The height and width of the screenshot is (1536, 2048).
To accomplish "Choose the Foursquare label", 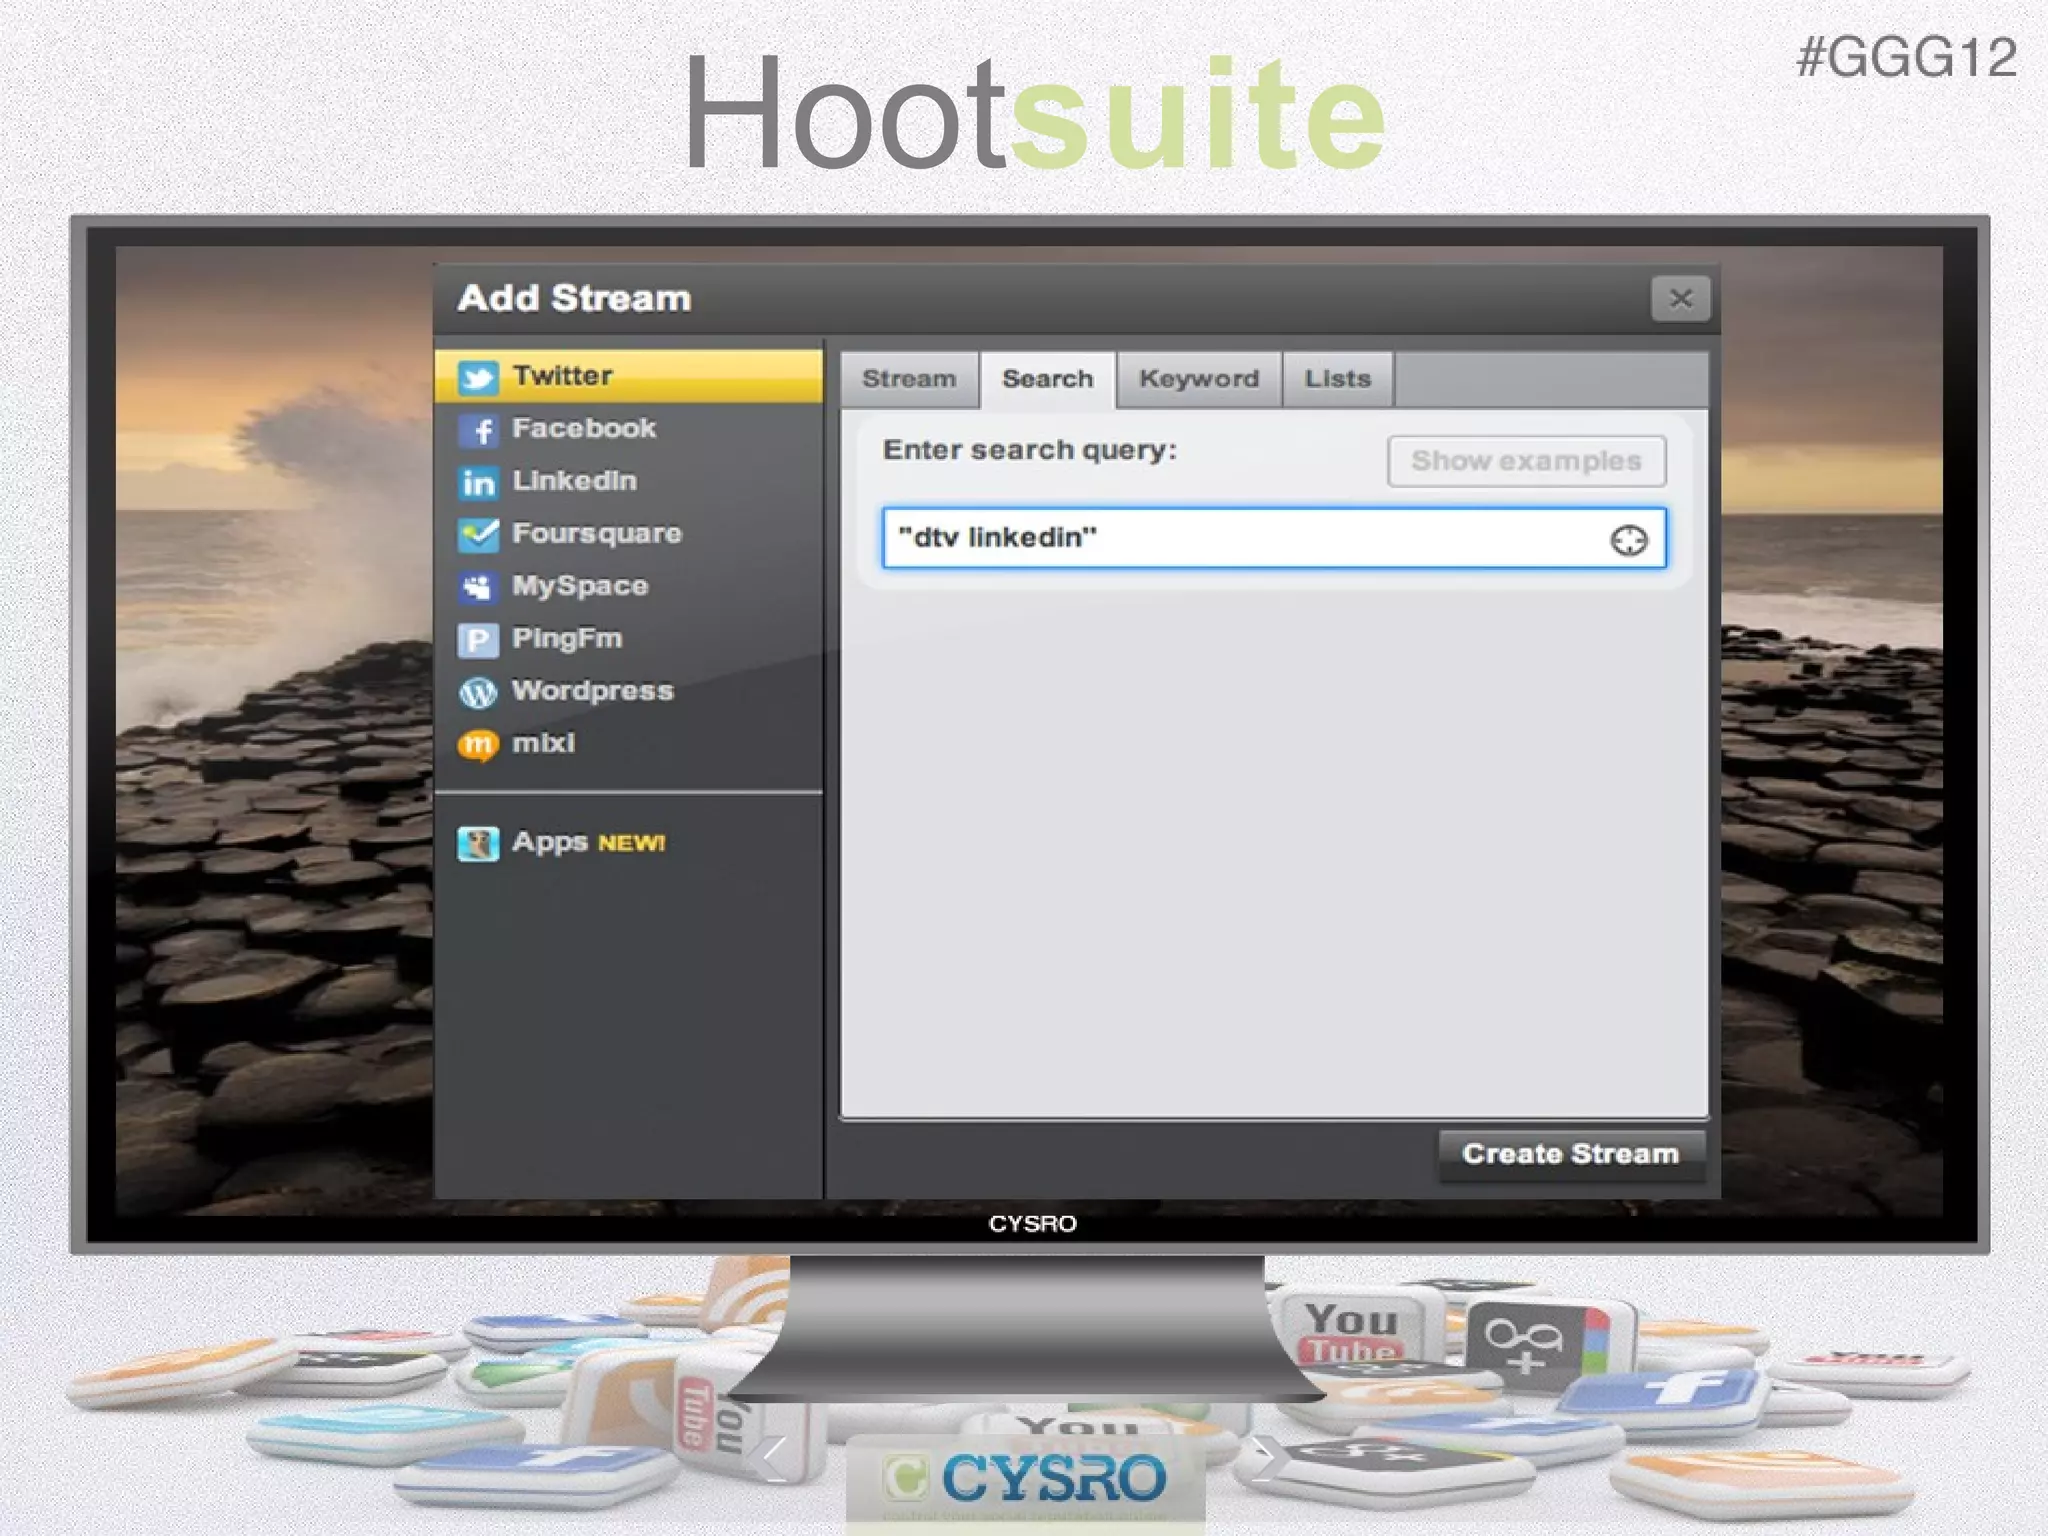I will point(597,534).
